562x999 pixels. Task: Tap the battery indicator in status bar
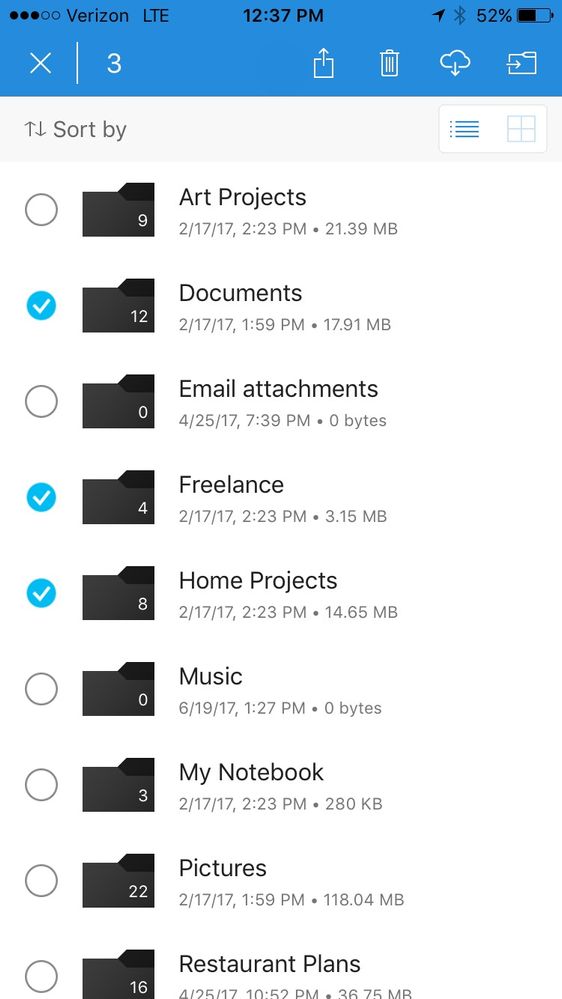click(535, 15)
